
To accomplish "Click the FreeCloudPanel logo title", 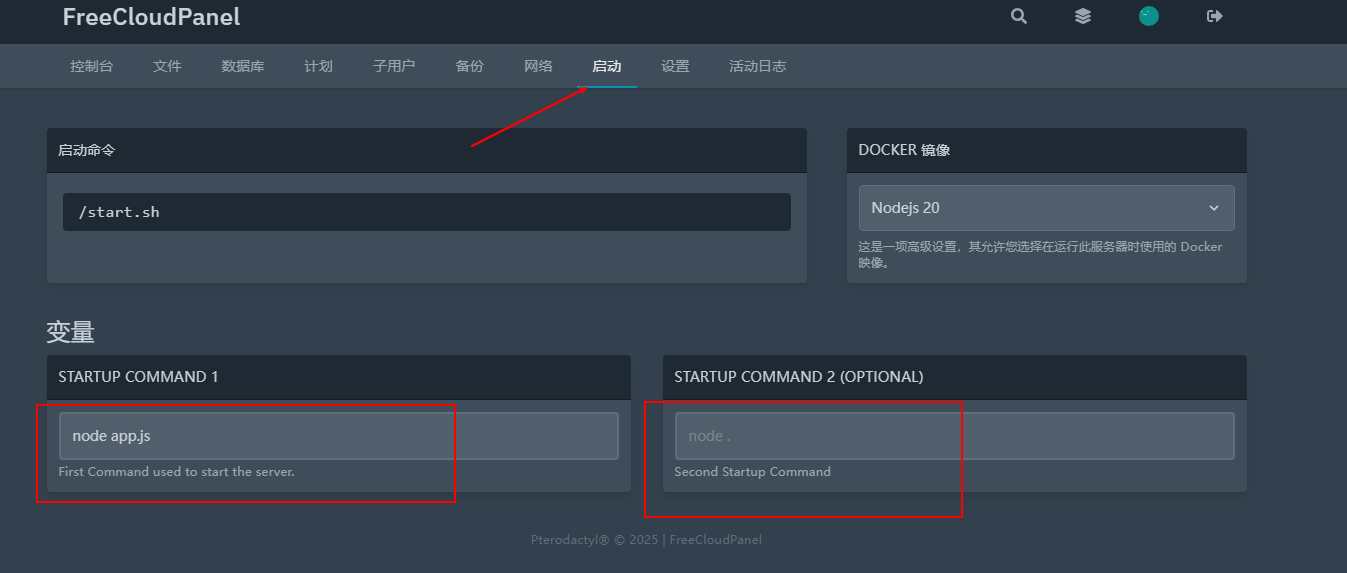I will tap(151, 17).
